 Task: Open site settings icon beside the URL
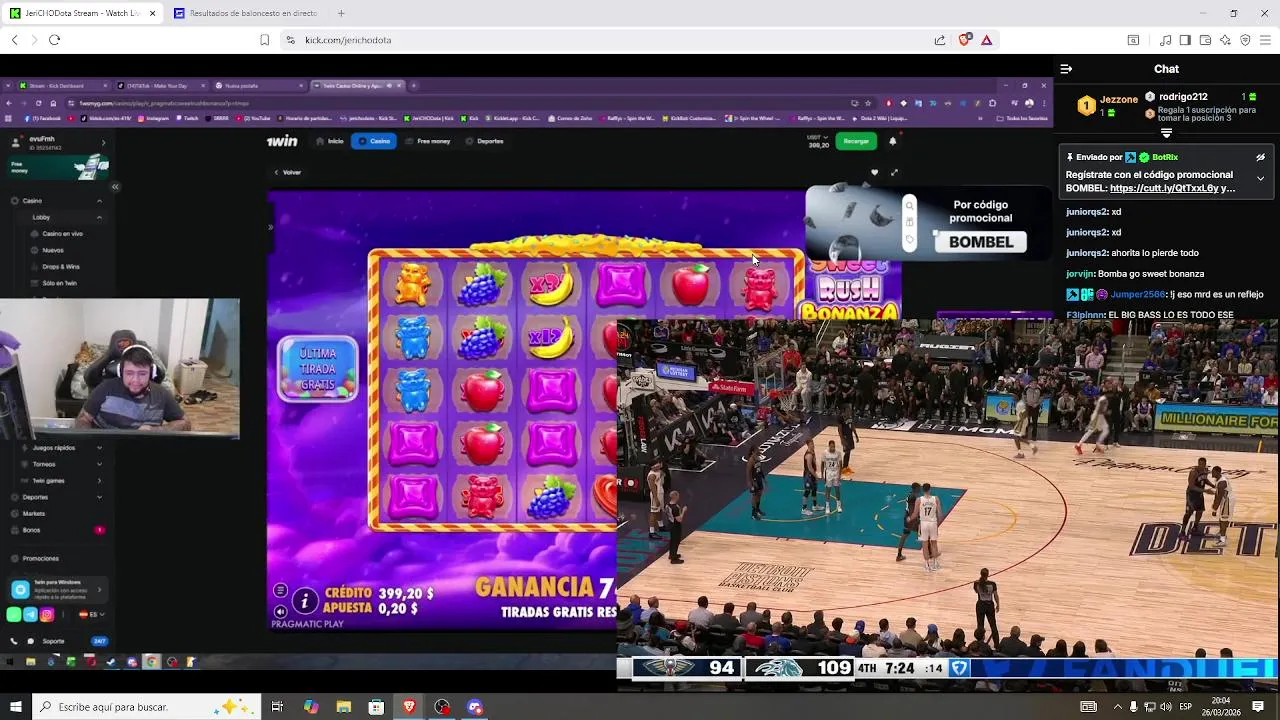[x=290, y=40]
